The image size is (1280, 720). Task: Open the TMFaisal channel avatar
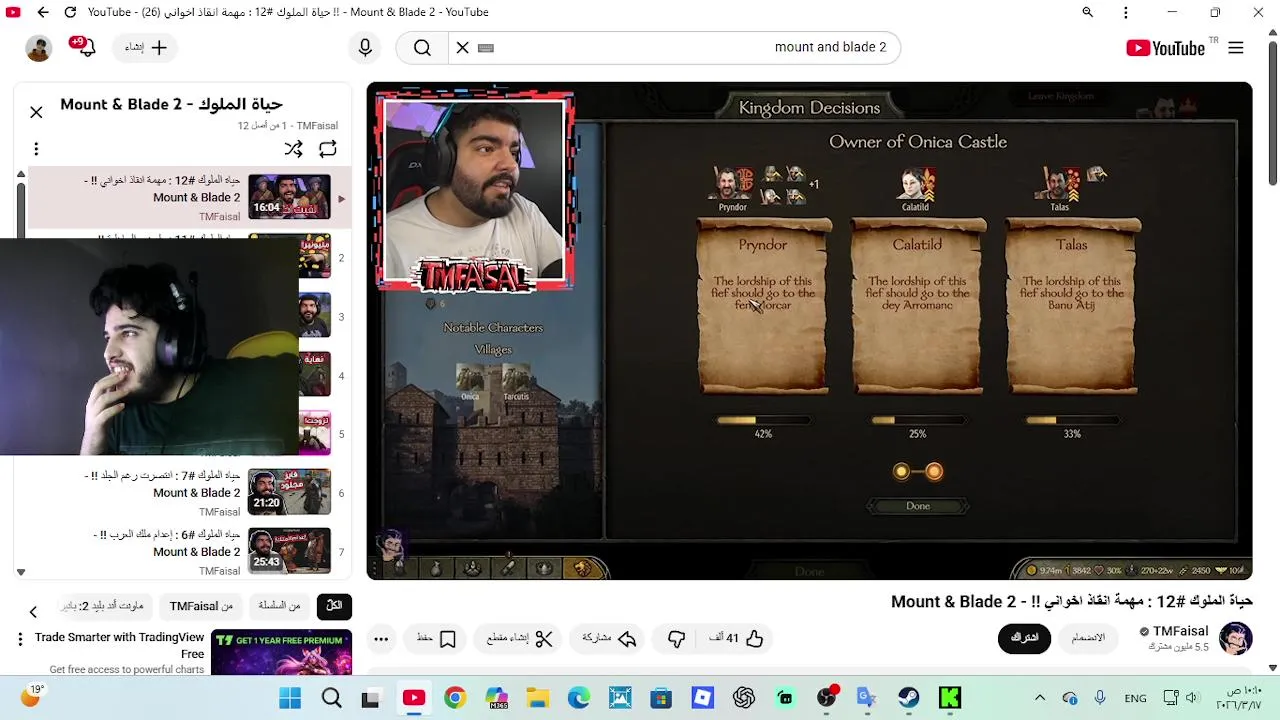pos(1236,638)
